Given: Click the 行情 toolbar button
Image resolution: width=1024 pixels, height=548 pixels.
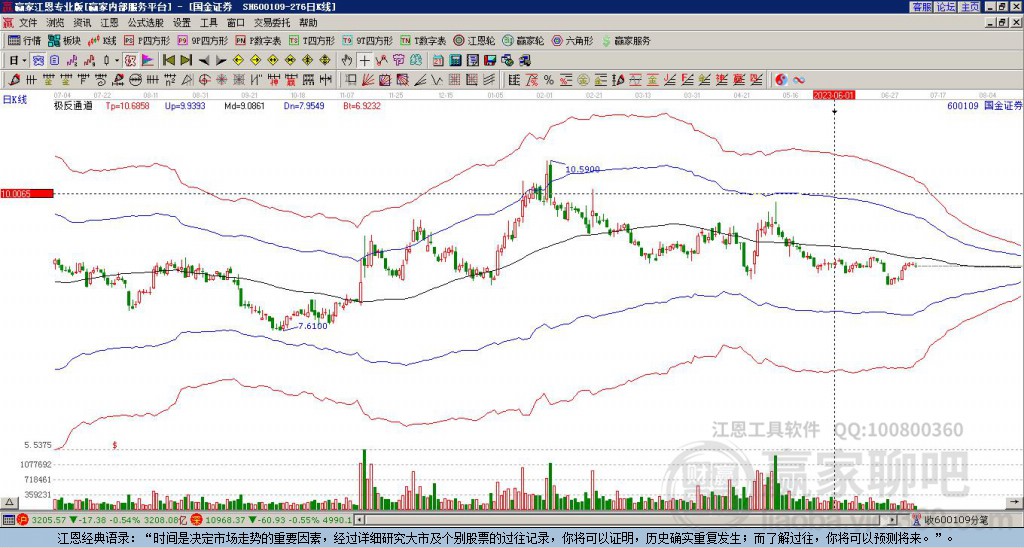Looking at the screenshot, I should tap(25, 40).
